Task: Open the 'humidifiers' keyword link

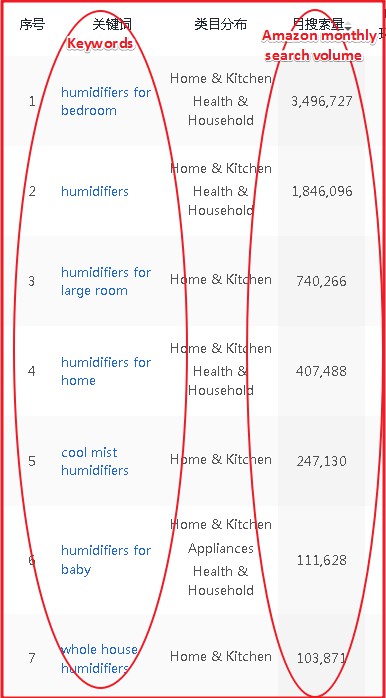Action: tap(95, 191)
